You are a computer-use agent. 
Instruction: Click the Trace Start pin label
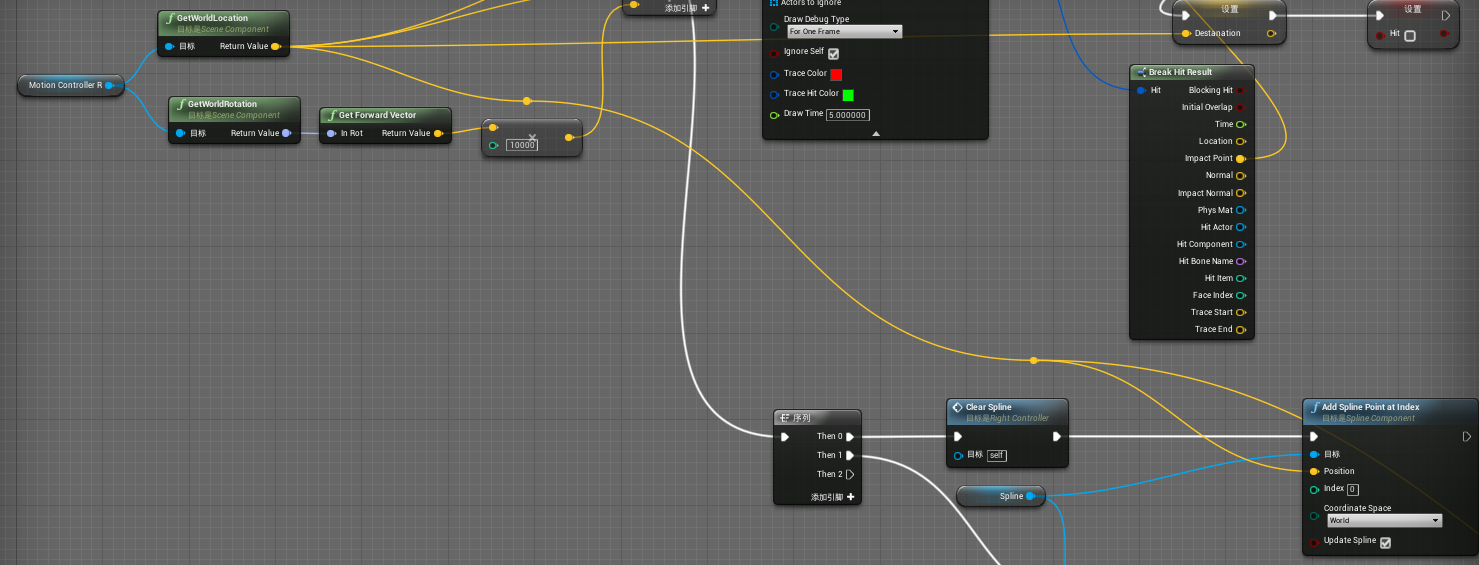point(1212,312)
